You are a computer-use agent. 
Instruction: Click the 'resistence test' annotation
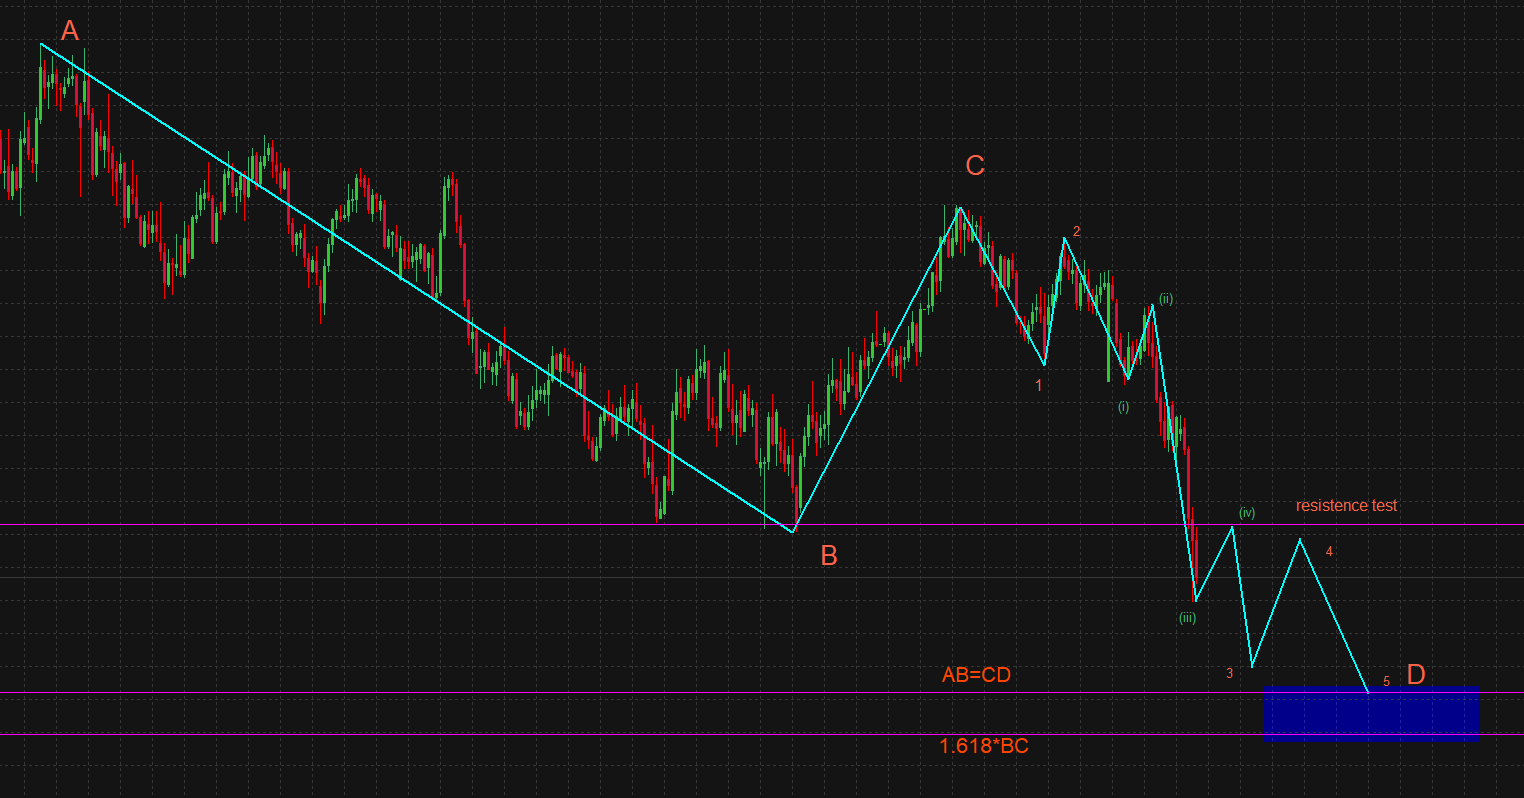click(x=1347, y=506)
